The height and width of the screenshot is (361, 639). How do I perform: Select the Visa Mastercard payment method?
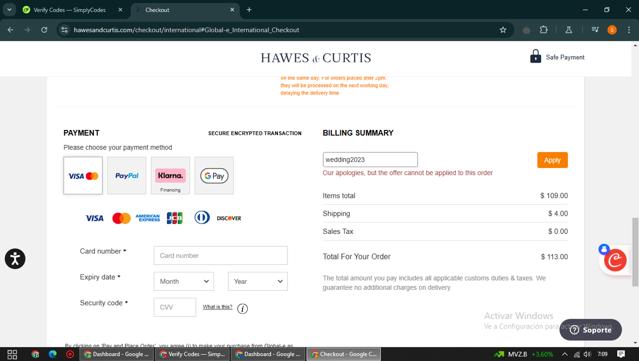pos(83,176)
